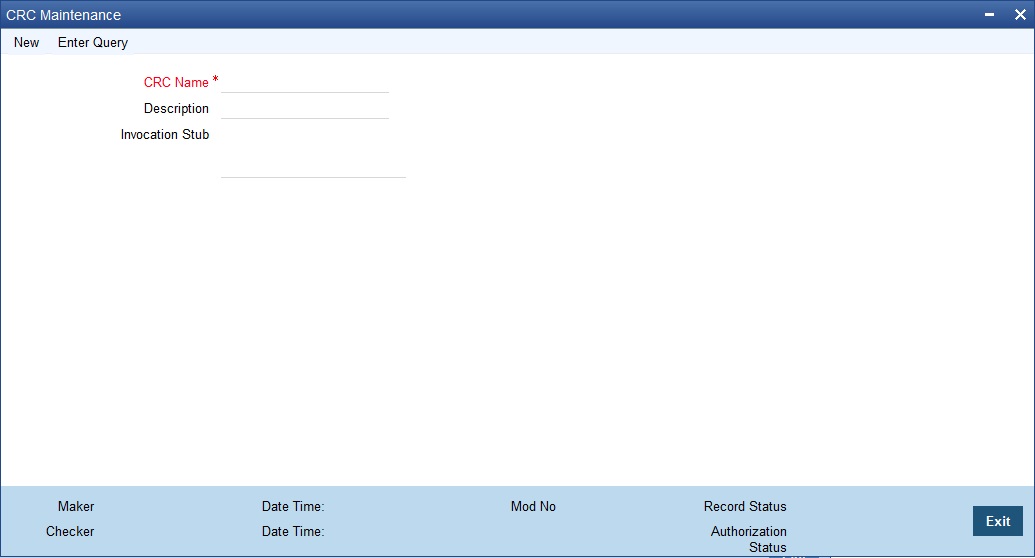
Task: Close the CRC Maintenance window
Action: coord(1020,15)
